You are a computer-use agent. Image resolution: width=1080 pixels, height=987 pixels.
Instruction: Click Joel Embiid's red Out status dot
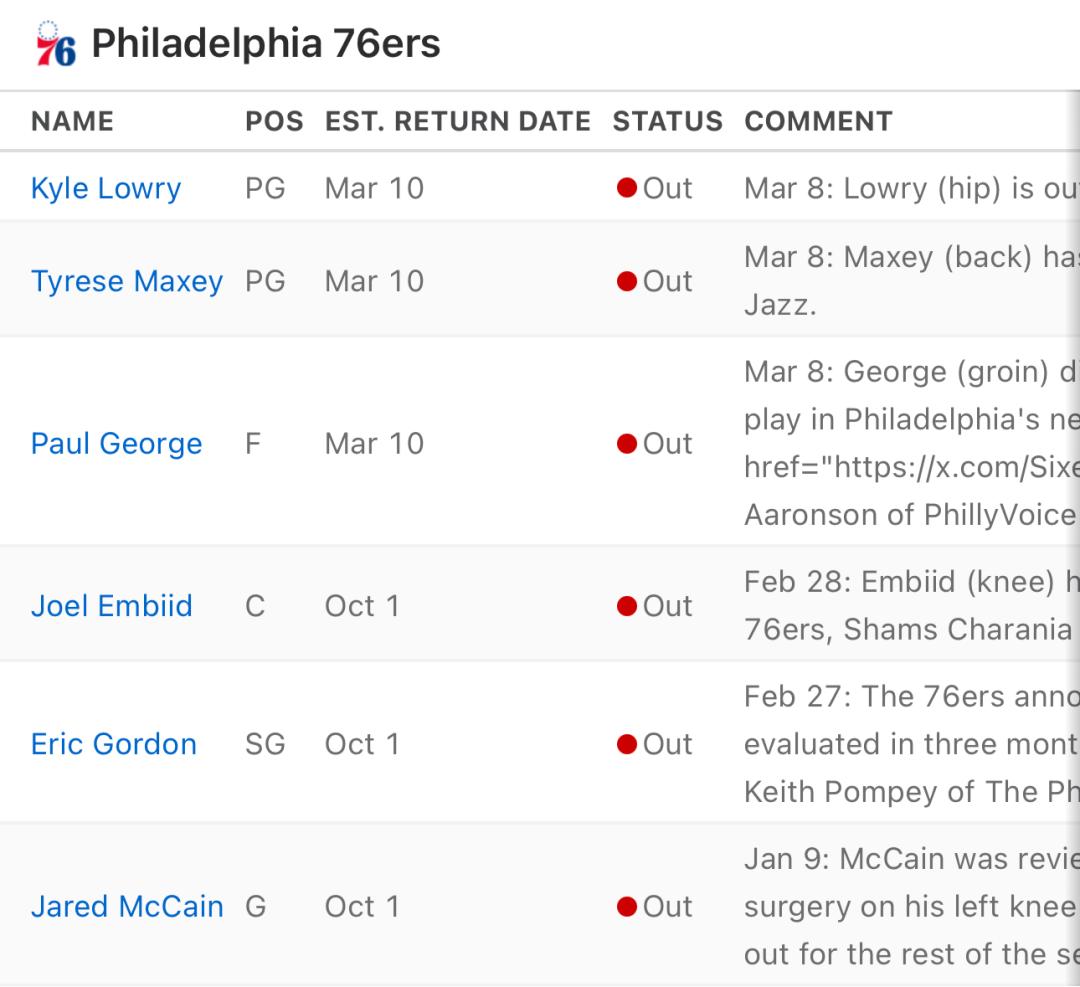[x=627, y=606]
